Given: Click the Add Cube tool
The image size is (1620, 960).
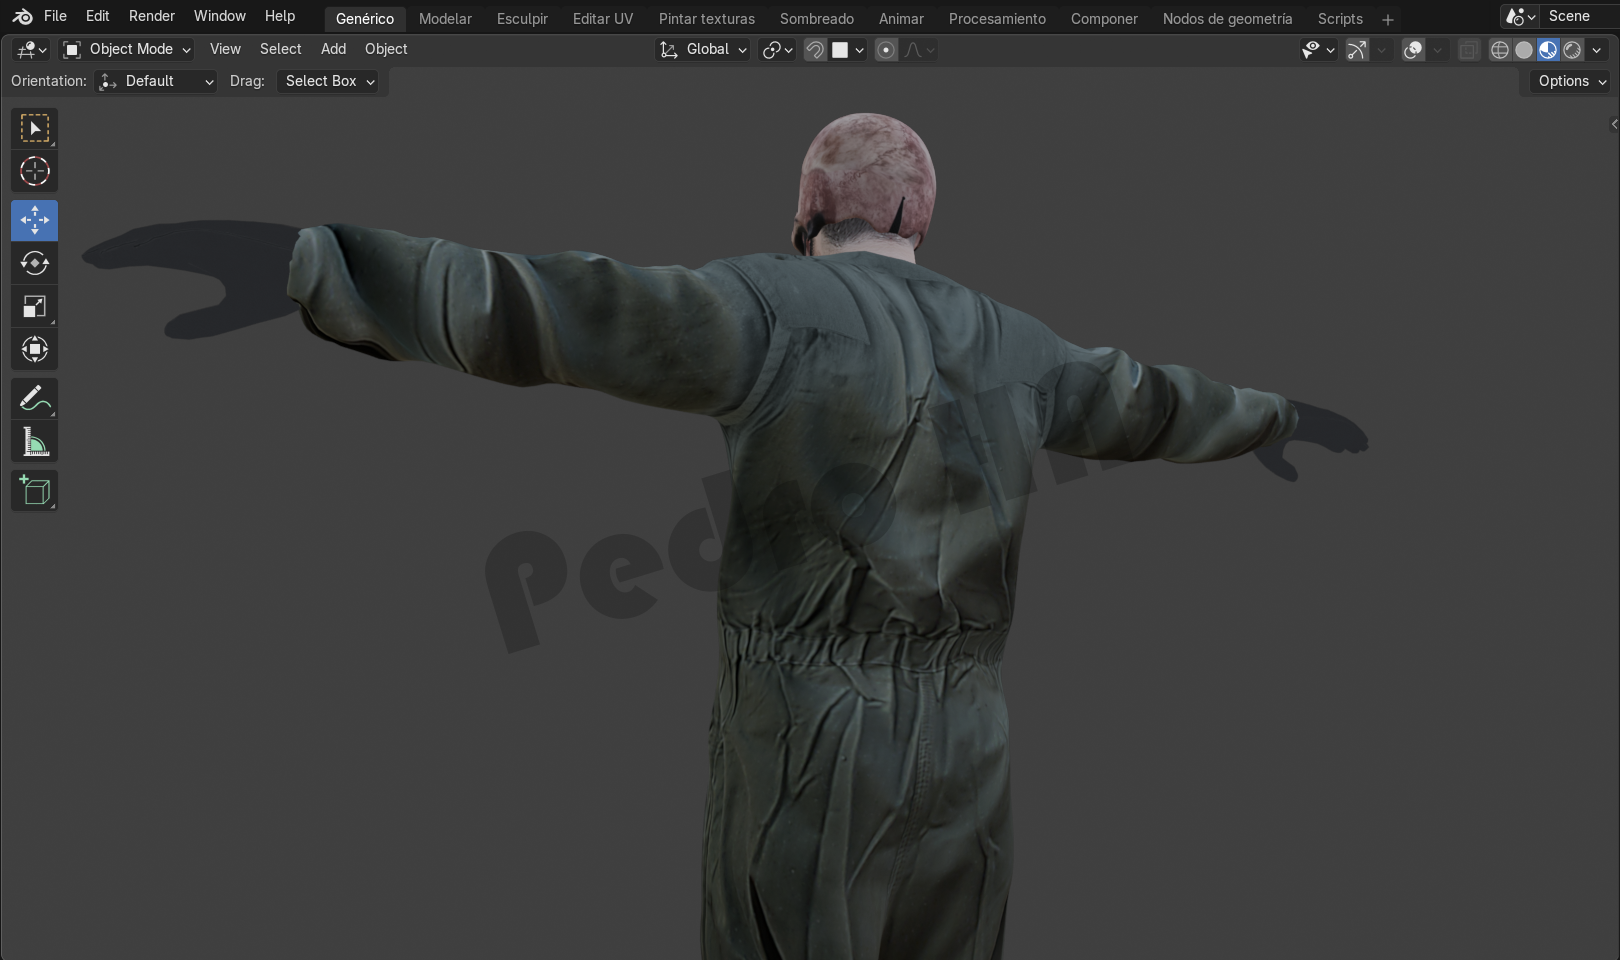Looking at the screenshot, I should (x=34, y=491).
